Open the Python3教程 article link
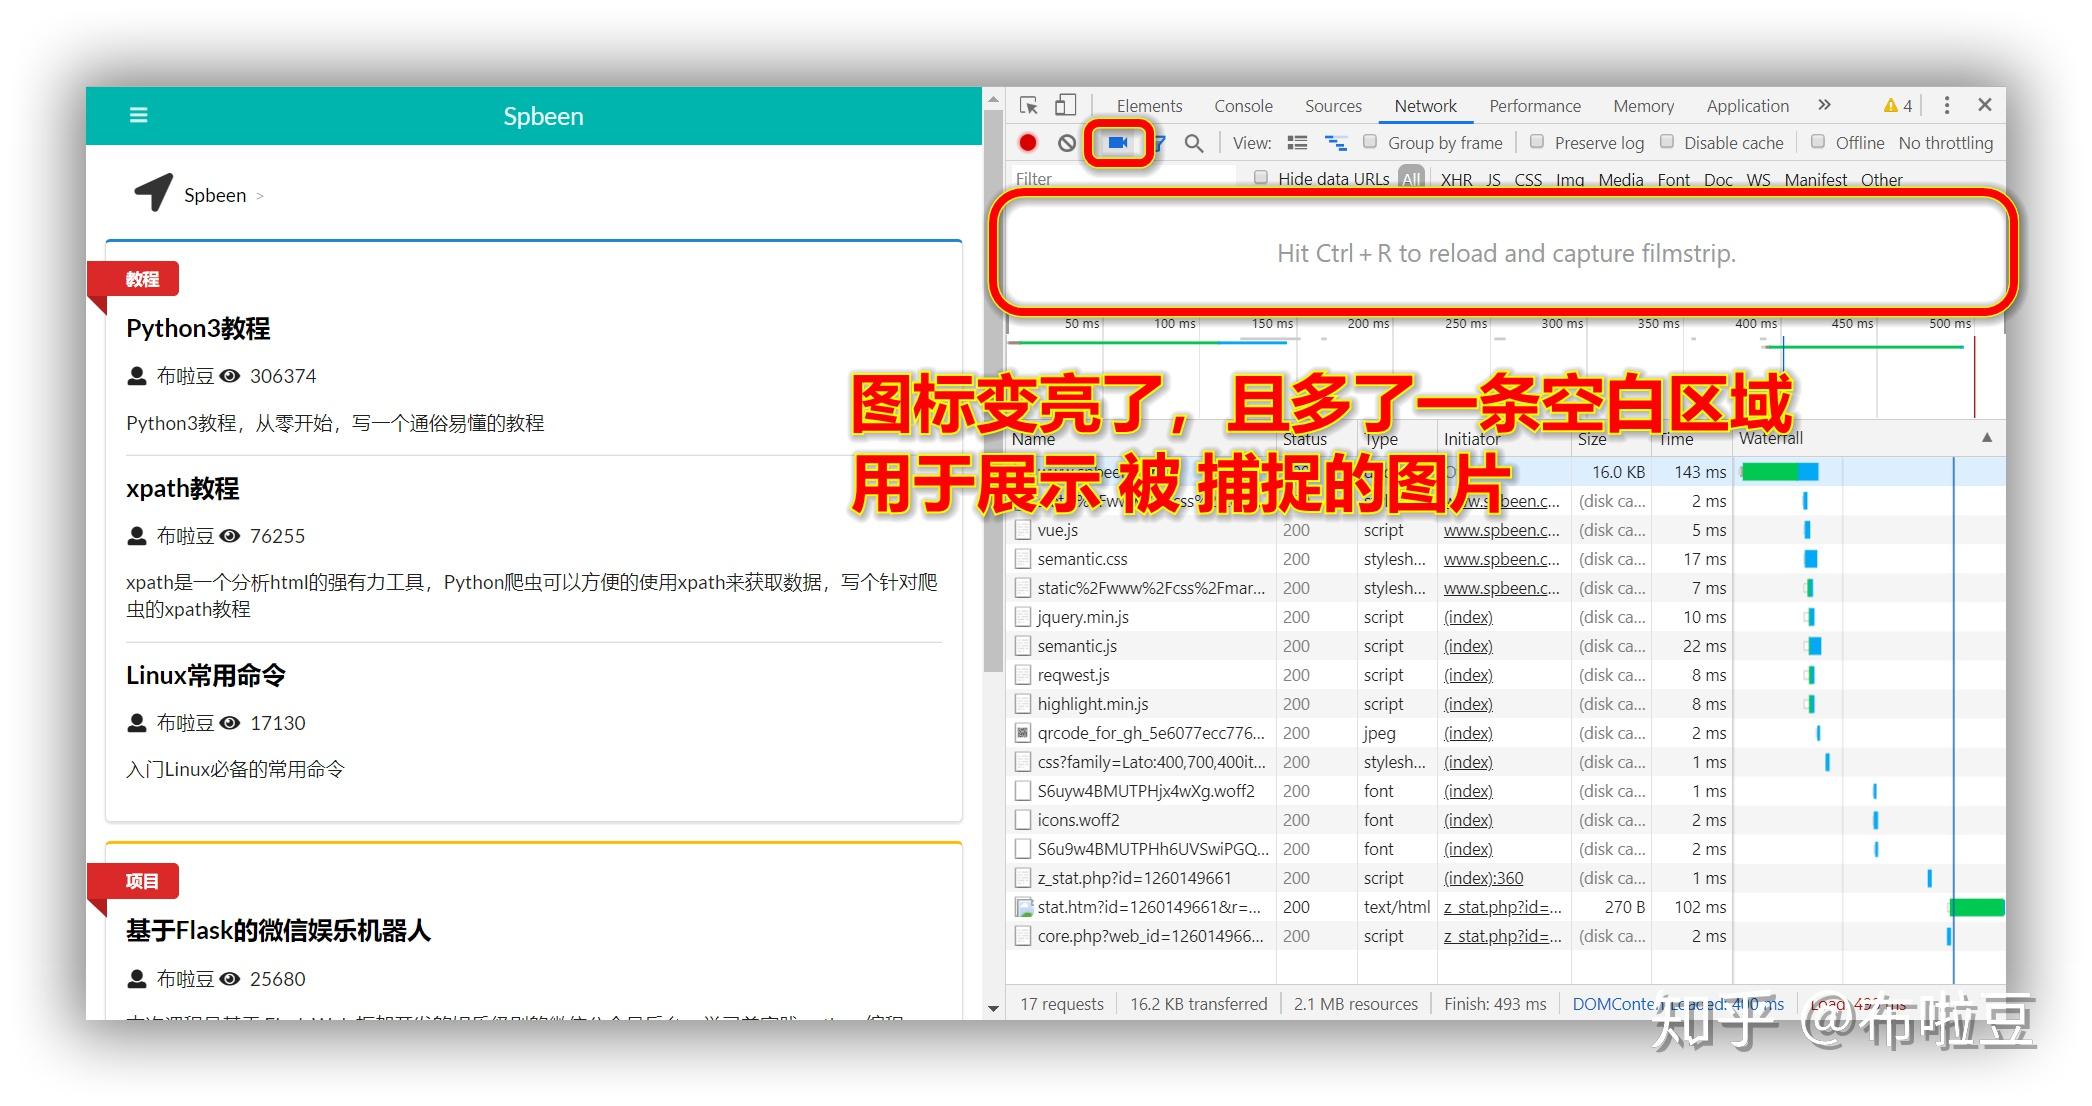Image resolution: width=2092 pixels, height=1106 pixels. coord(198,328)
